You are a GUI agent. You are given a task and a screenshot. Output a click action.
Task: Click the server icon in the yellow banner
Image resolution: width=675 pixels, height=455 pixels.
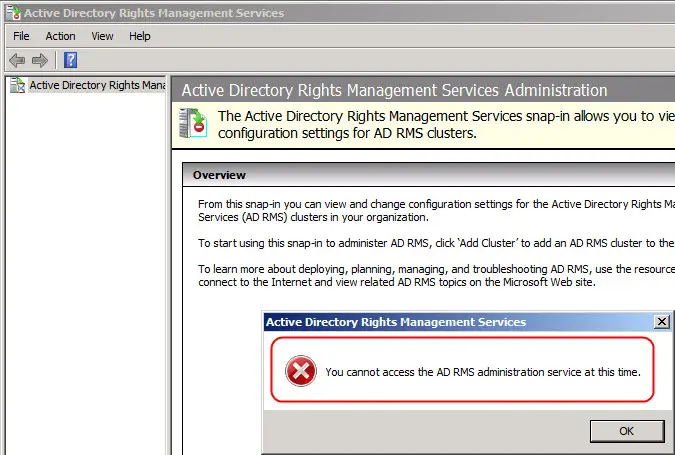(x=193, y=123)
